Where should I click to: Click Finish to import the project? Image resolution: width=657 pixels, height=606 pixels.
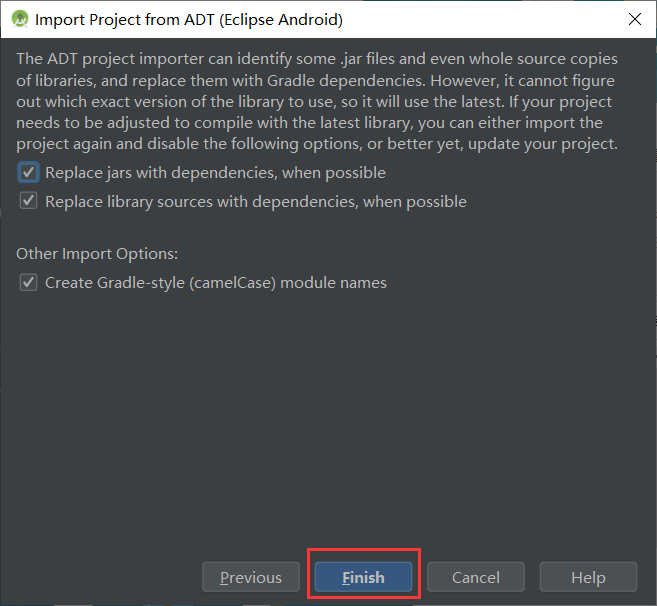coord(363,577)
